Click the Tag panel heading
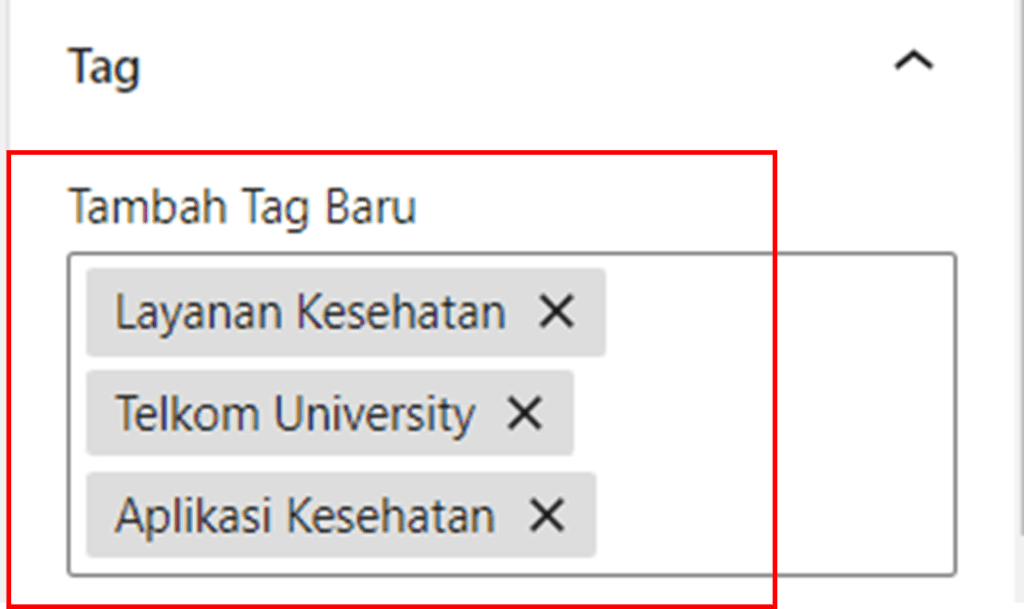The width and height of the screenshot is (1024, 609). (103, 67)
